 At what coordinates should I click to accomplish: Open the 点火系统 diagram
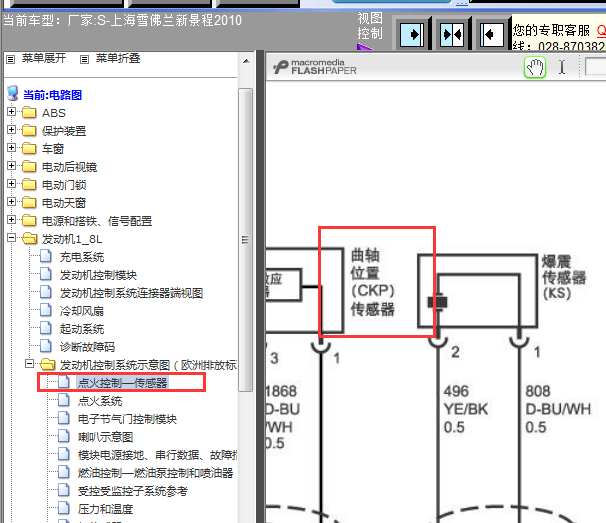coord(100,401)
